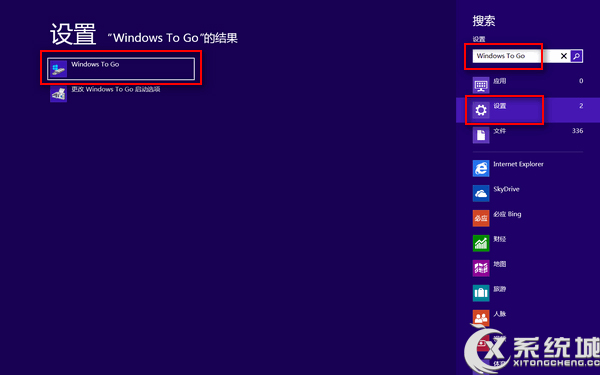Click the magnifier search button

pyautogui.click(x=576, y=56)
